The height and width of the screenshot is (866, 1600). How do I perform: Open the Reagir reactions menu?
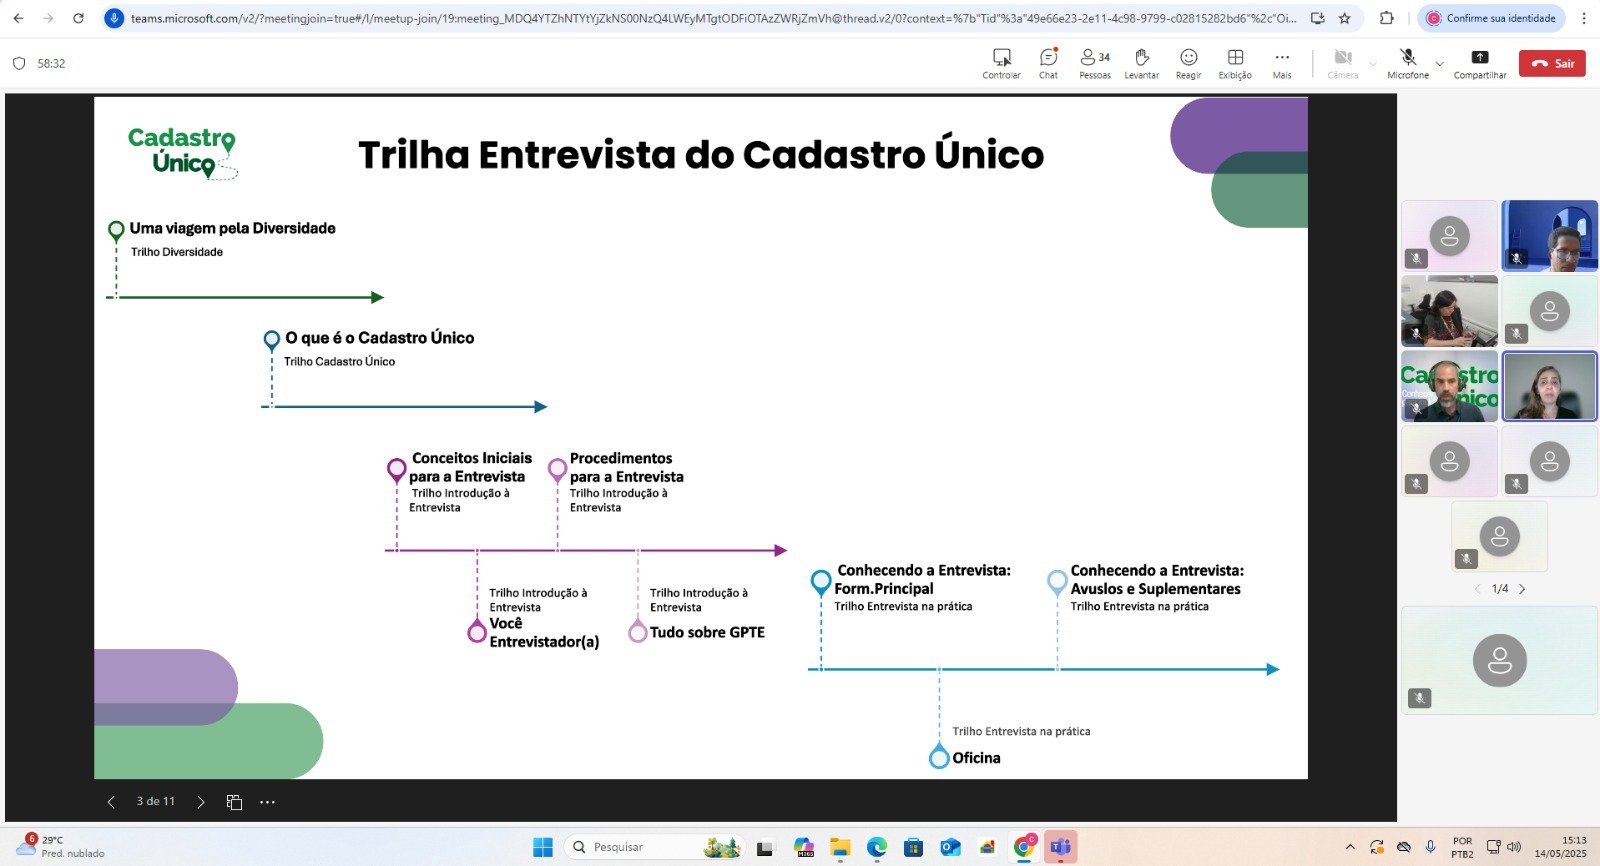[x=1188, y=63]
